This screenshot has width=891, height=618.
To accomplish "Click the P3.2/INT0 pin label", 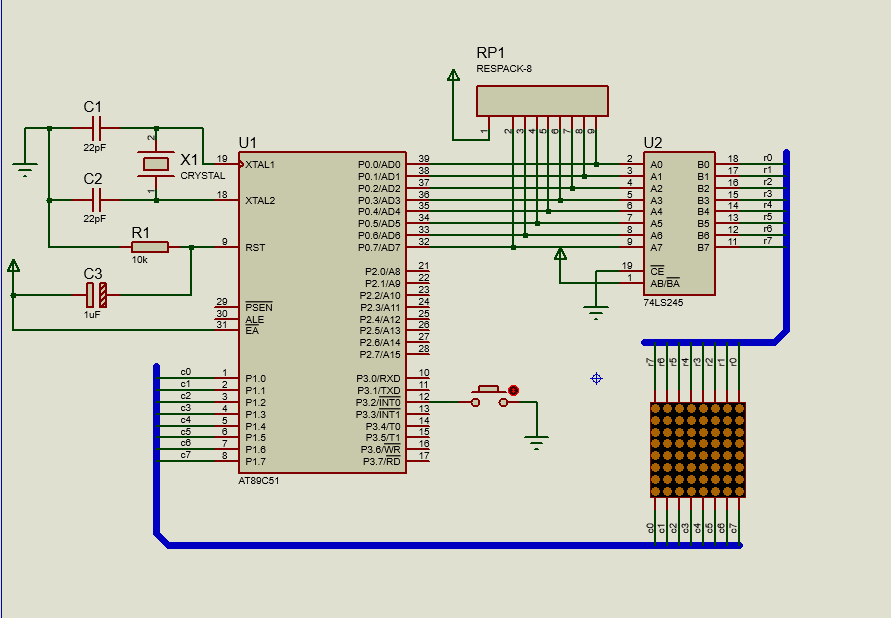I will pos(378,402).
